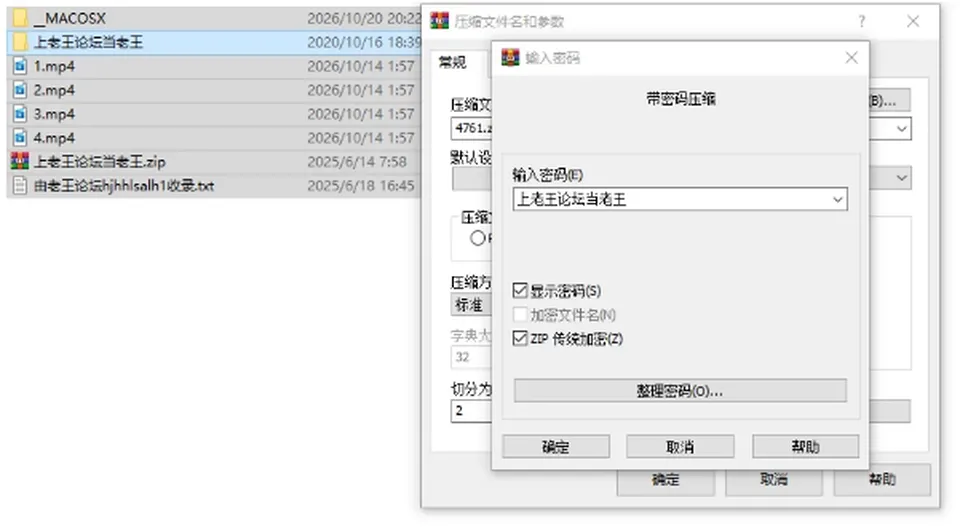Select file name 4.mp4
960x527 pixels.
click(x=54, y=138)
